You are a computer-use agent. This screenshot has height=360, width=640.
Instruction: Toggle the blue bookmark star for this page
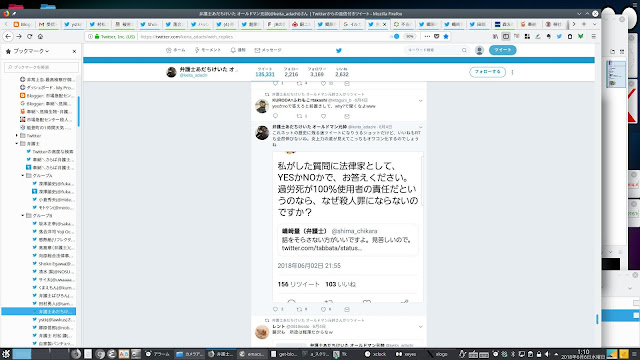pyautogui.click(x=446, y=36)
